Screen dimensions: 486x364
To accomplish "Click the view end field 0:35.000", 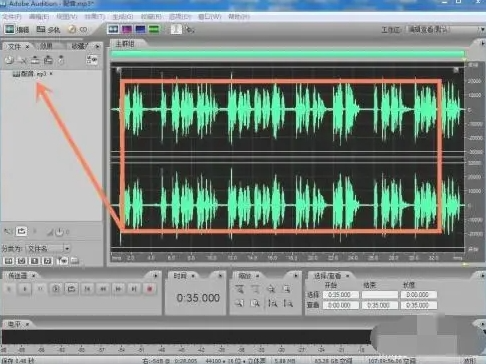I will tap(379, 305).
